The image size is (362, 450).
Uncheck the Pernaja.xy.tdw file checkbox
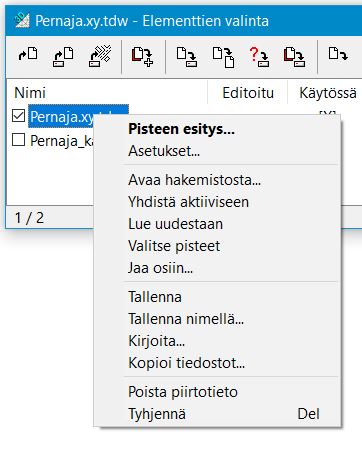click(18, 116)
